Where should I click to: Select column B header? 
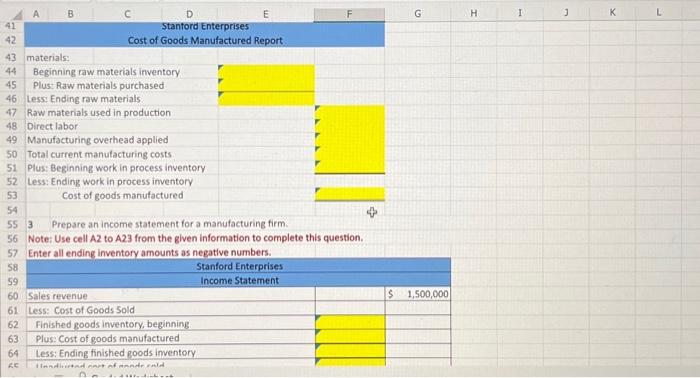tap(70, 14)
